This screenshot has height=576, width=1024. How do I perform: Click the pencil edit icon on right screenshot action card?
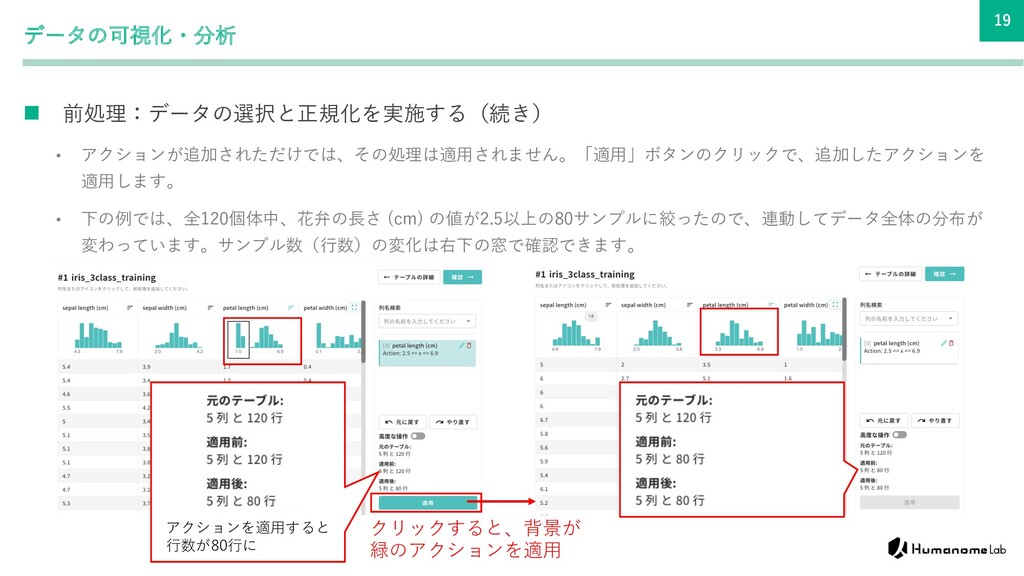(944, 343)
